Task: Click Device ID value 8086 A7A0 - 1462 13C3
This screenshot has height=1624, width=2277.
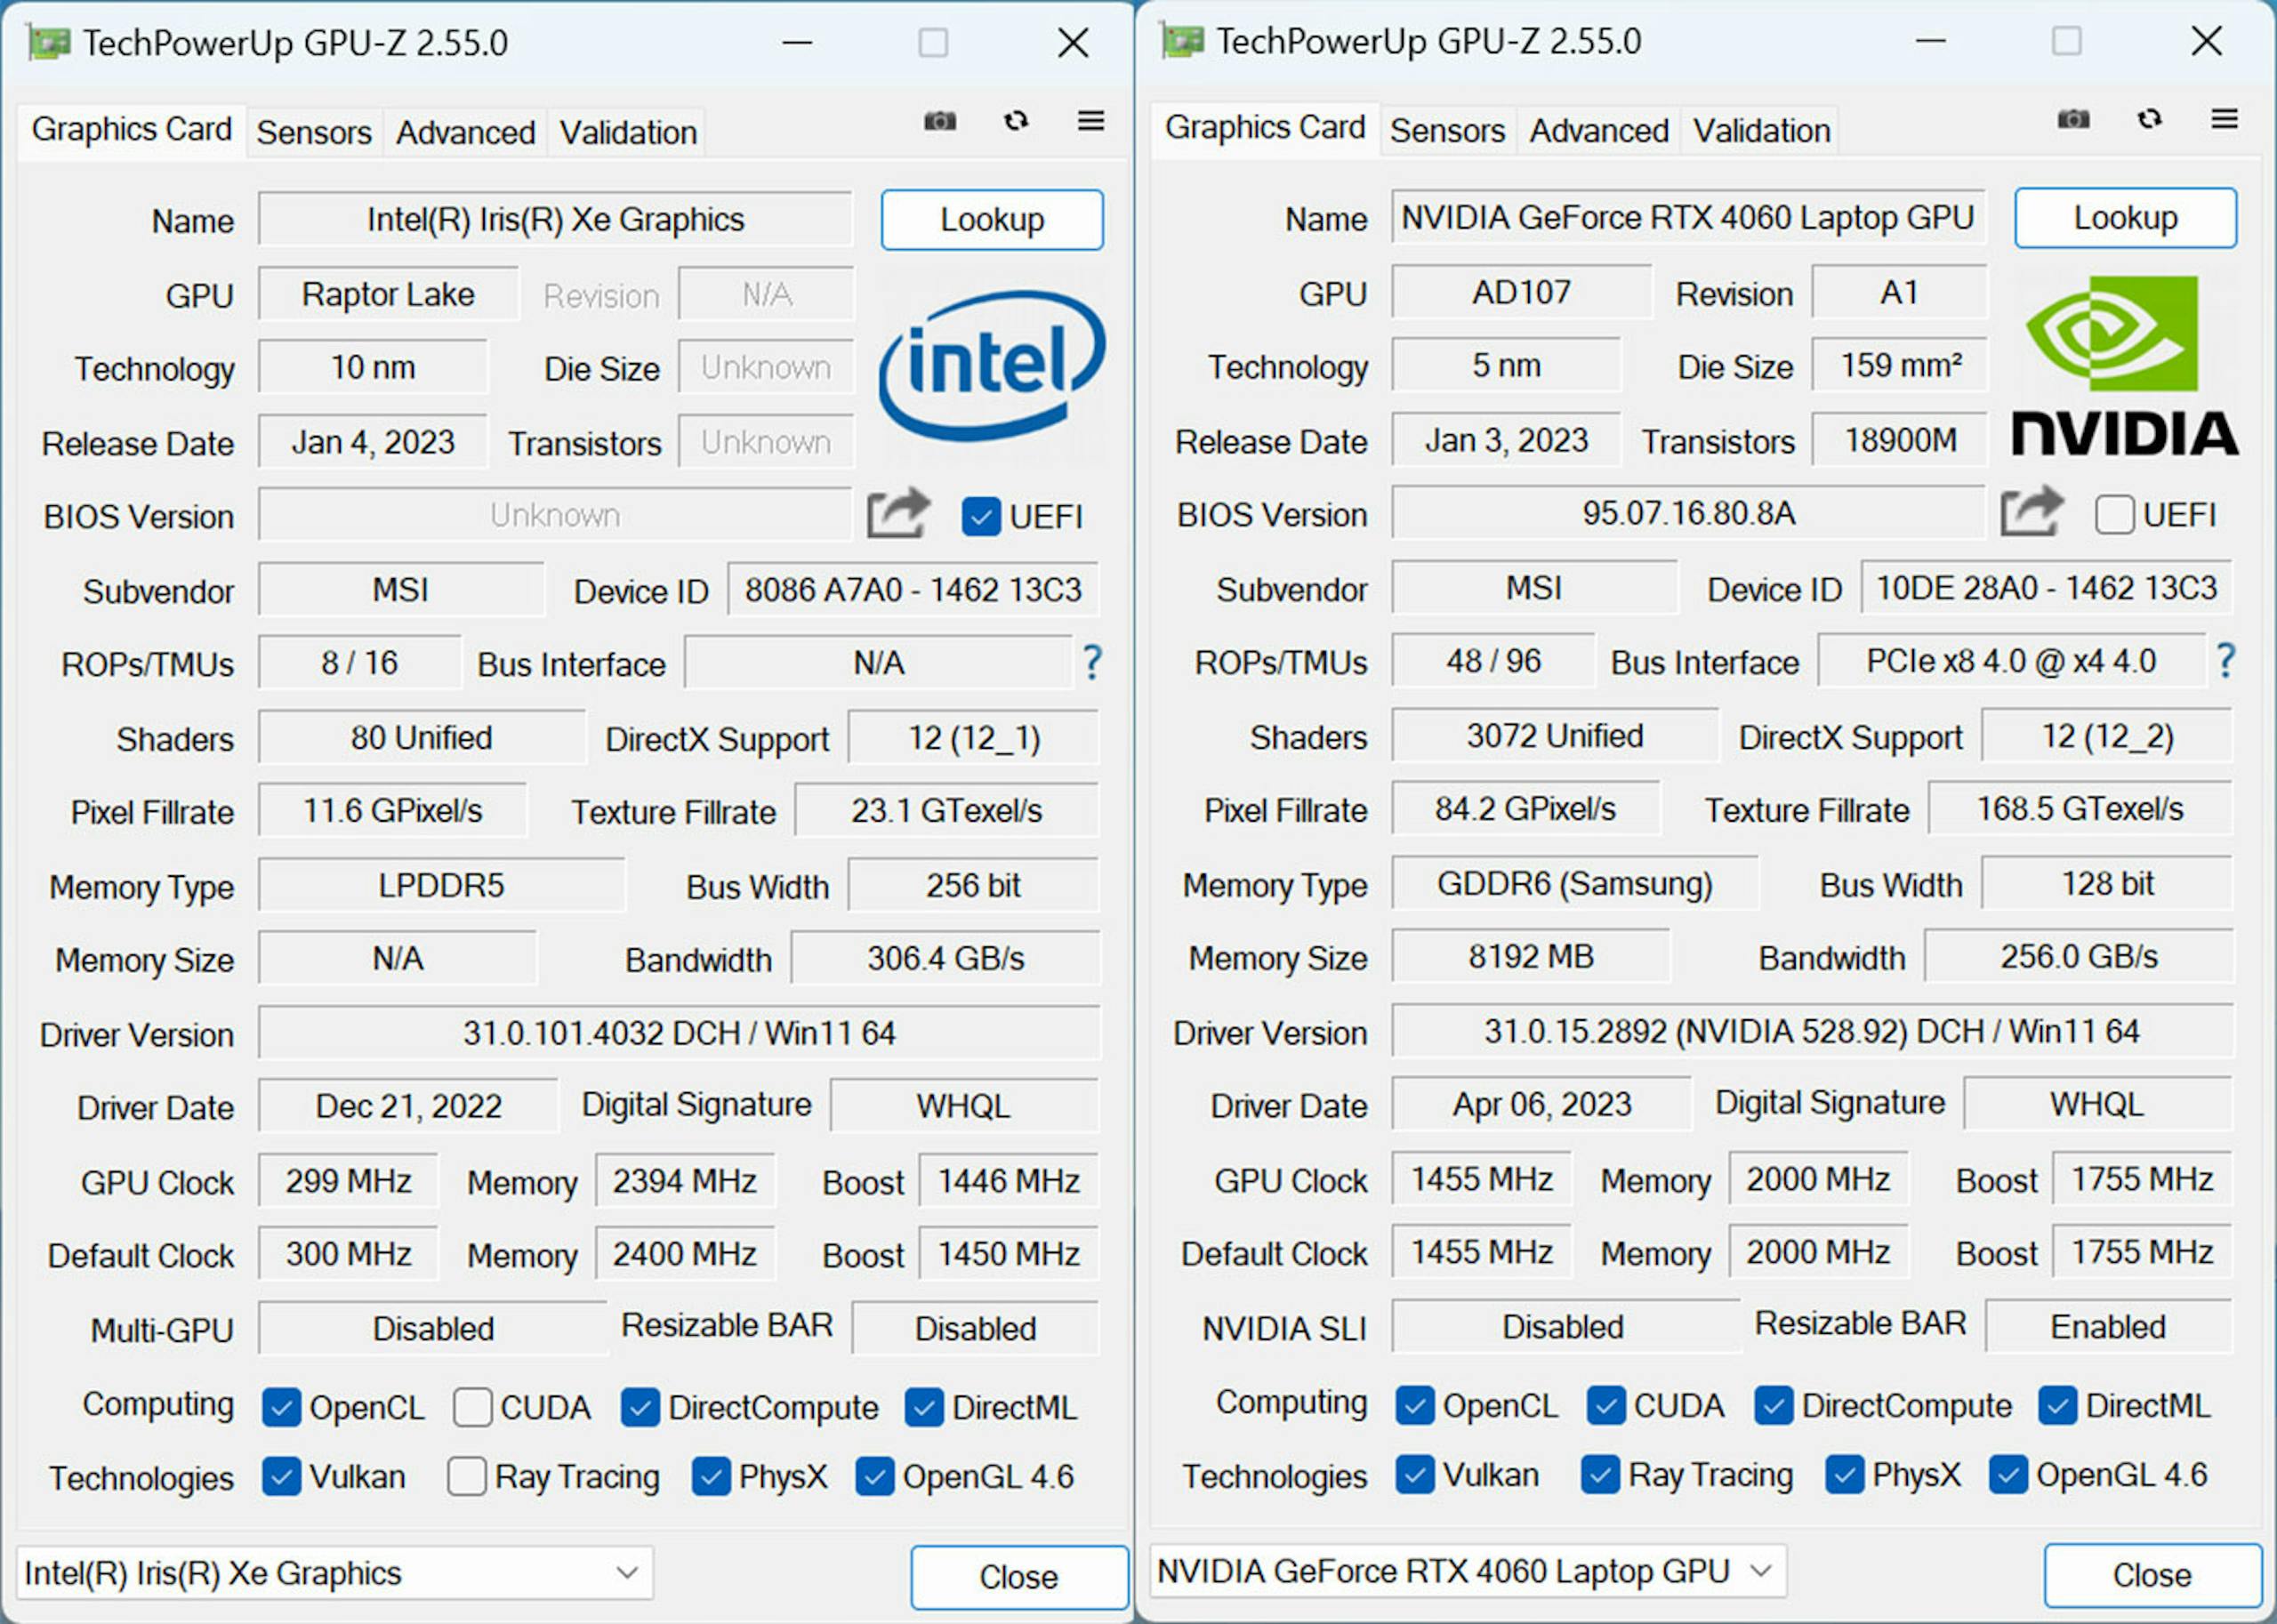Action: [913, 590]
